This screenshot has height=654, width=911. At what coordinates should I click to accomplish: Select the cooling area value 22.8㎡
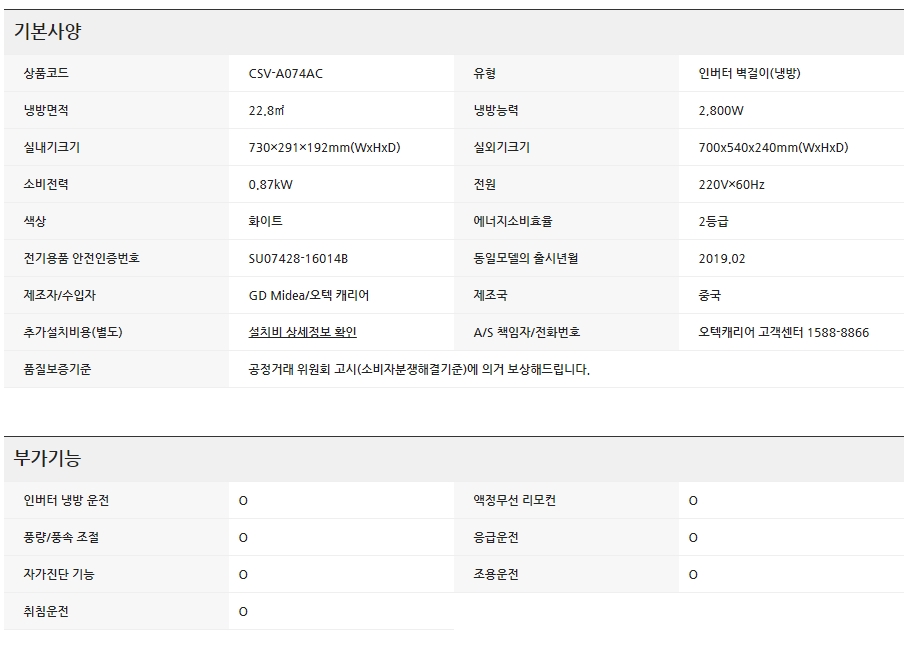tap(270, 111)
